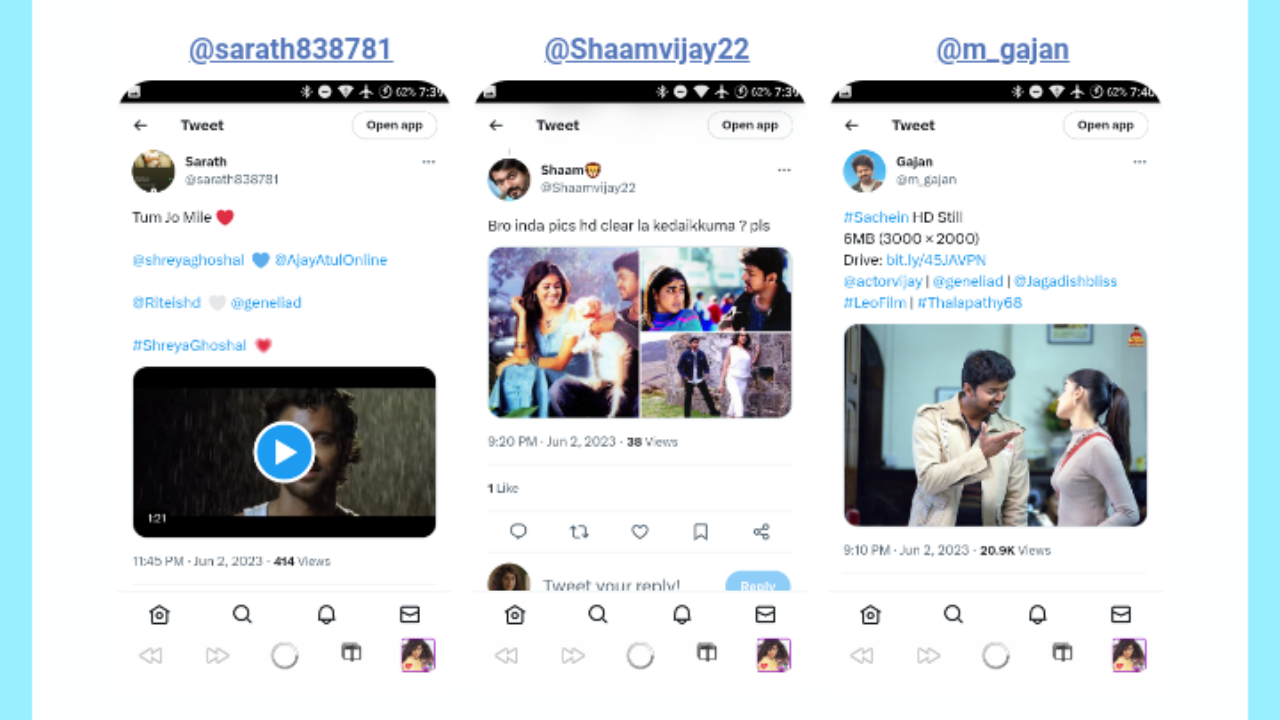1280x720 pixels.
Task: Open more options on Sarath's tweet
Action: [x=428, y=162]
